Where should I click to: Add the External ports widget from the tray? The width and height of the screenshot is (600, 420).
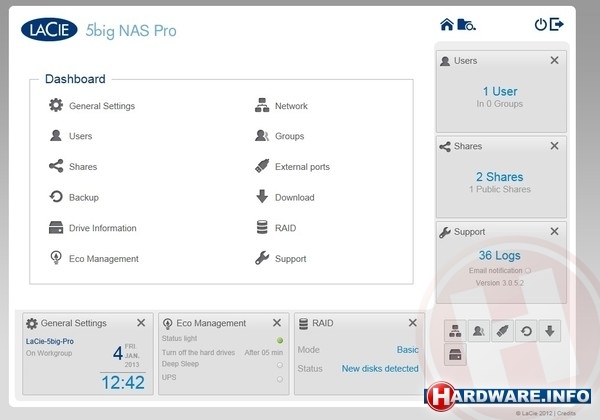[502, 331]
